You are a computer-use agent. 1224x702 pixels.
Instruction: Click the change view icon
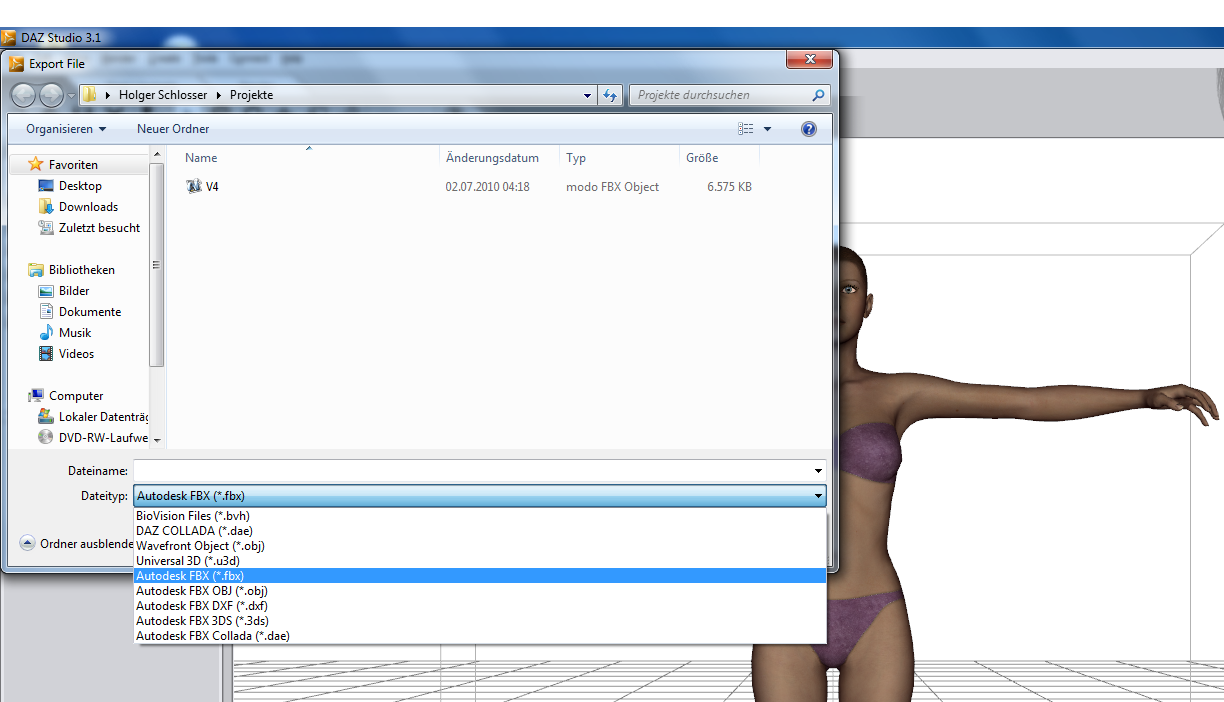tap(746, 129)
